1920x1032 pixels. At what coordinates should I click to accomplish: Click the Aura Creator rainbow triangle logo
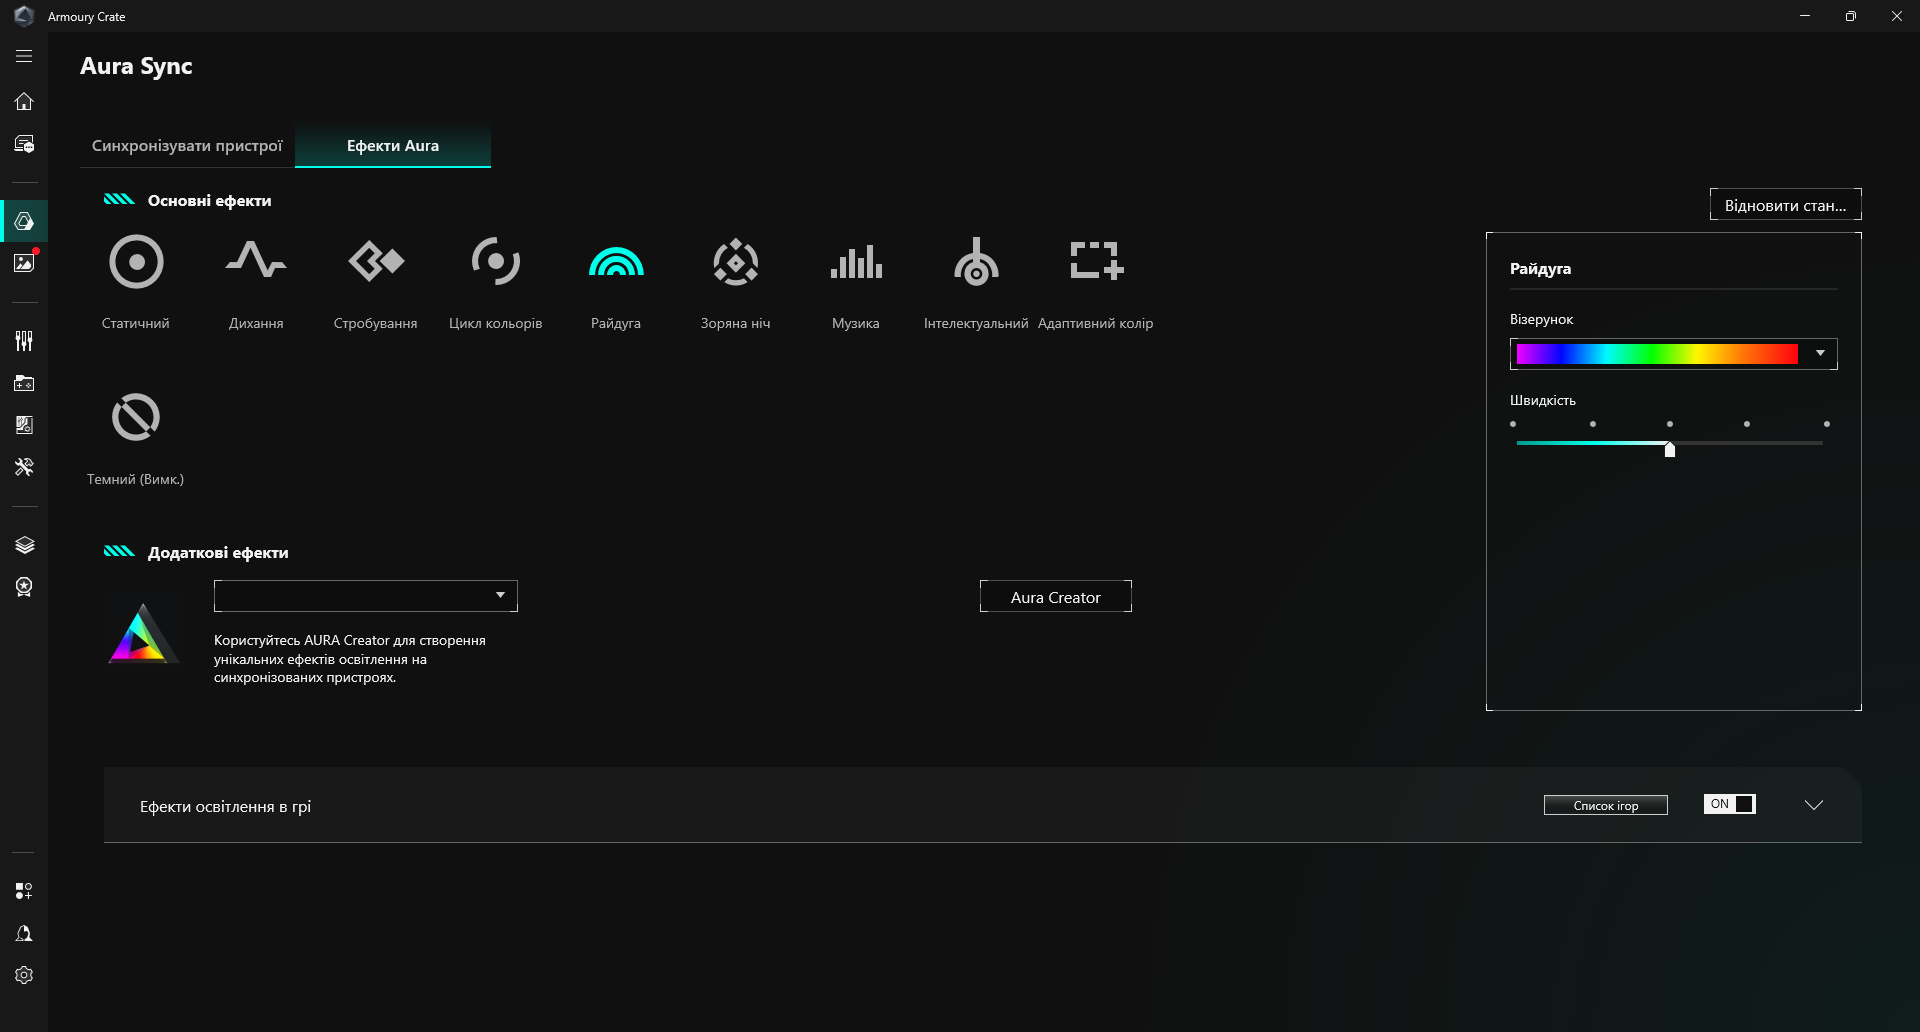[x=143, y=634]
